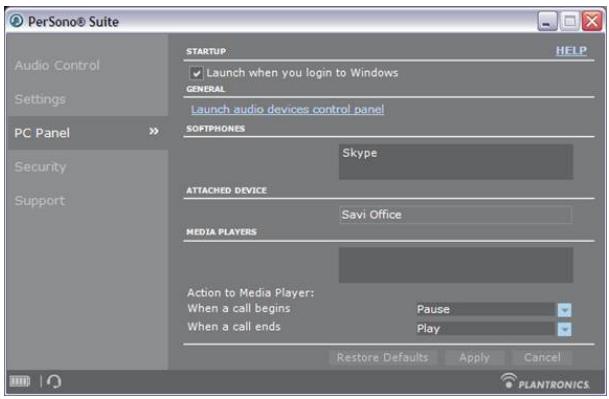Uncheck Launch when you login to Windows

coord(196,73)
